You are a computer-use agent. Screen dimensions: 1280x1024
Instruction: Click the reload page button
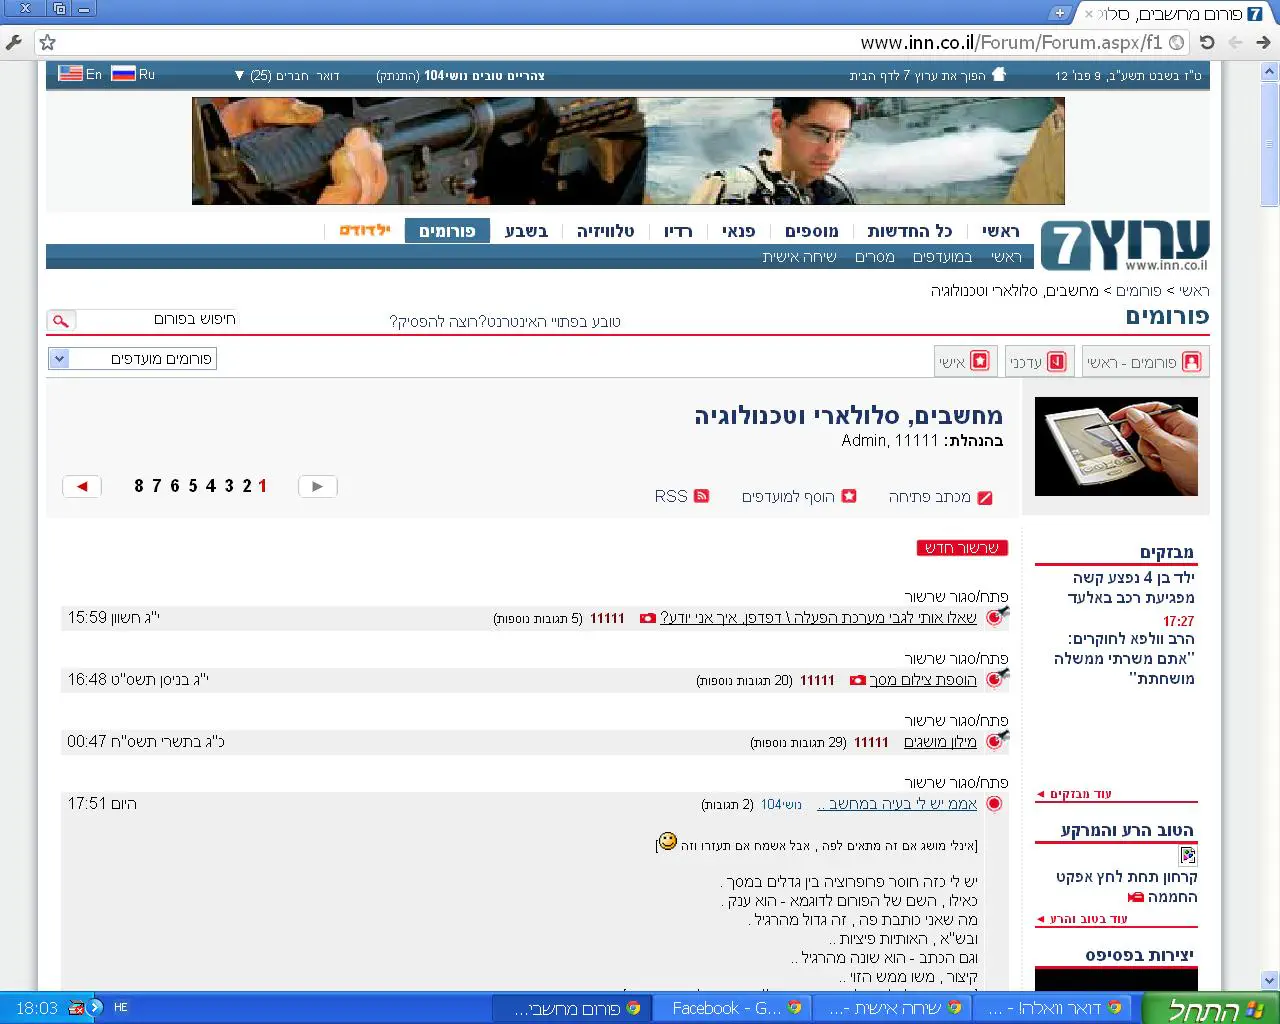(x=1207, y=42)
